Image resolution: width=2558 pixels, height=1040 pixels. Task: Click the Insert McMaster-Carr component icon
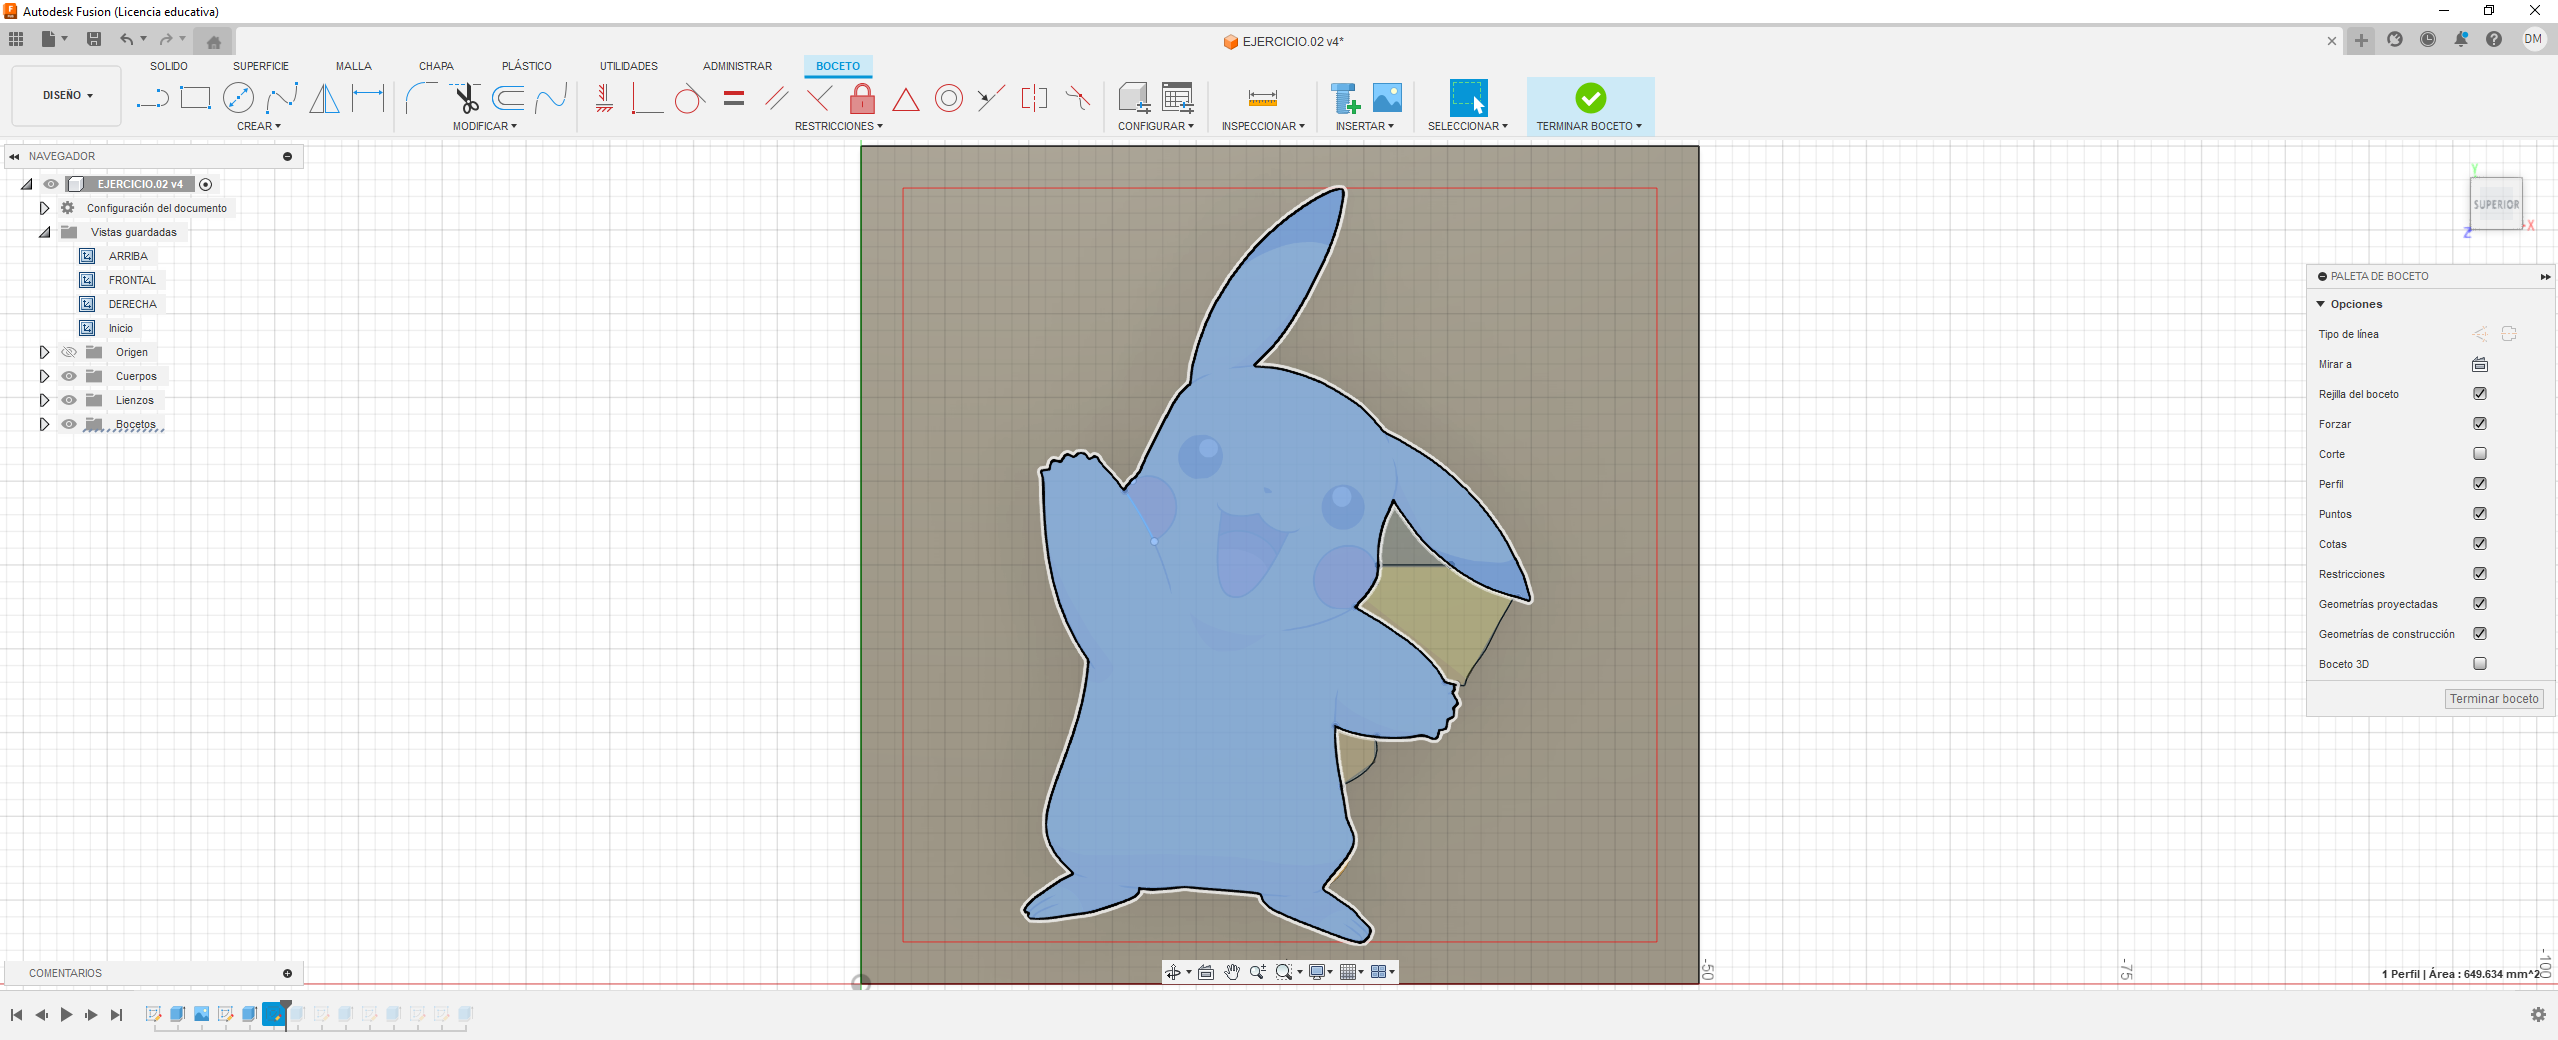point(1345,98)
